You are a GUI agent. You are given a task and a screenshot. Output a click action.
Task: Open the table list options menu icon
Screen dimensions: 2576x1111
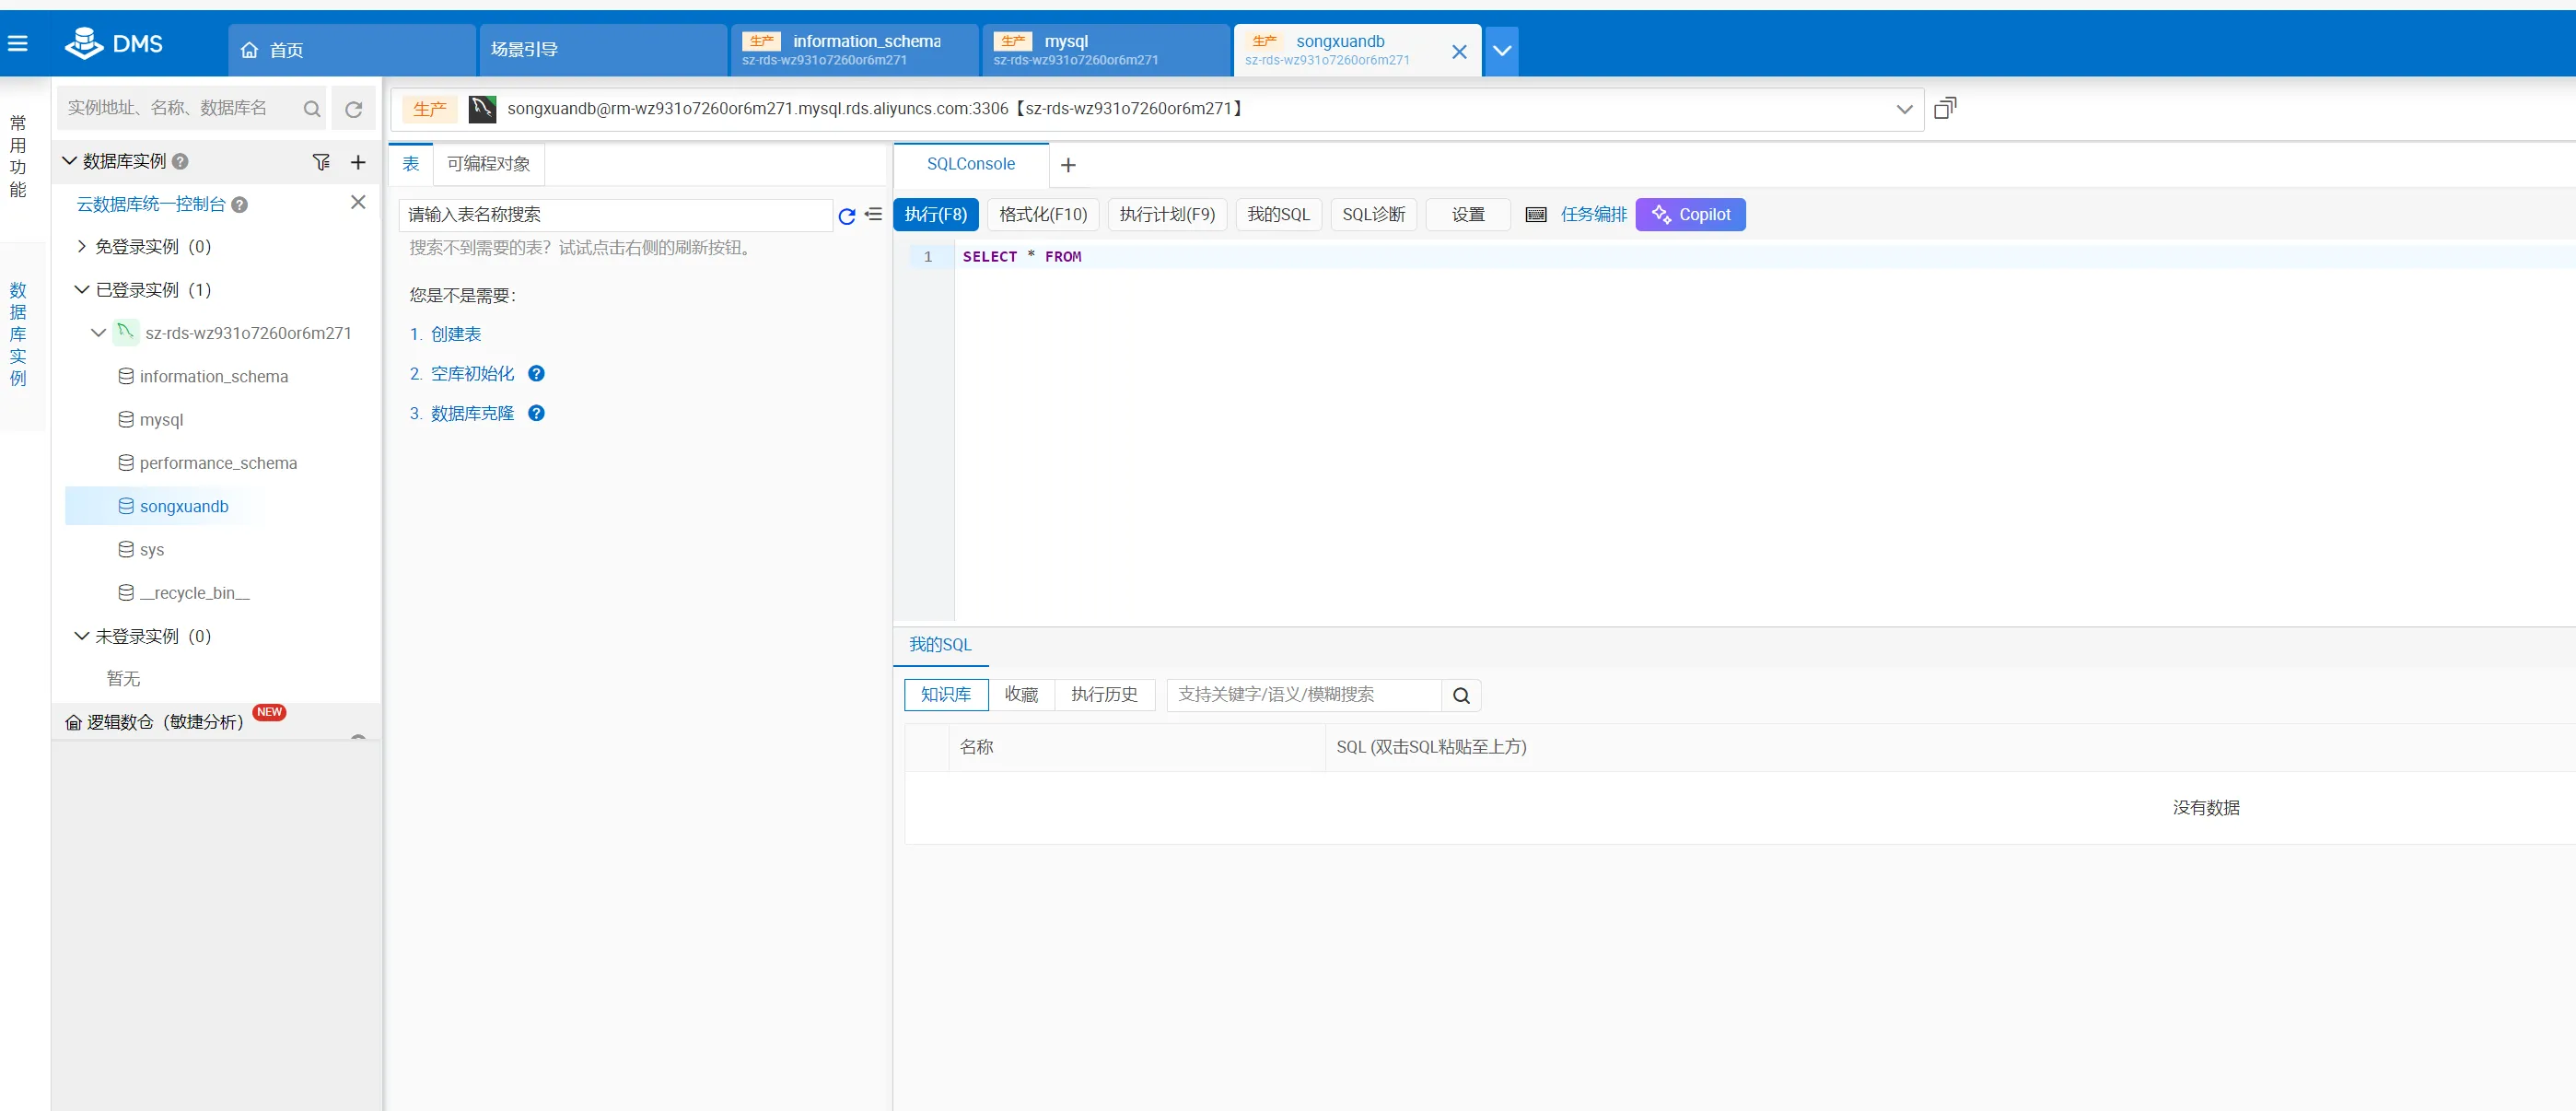point(873,215)
